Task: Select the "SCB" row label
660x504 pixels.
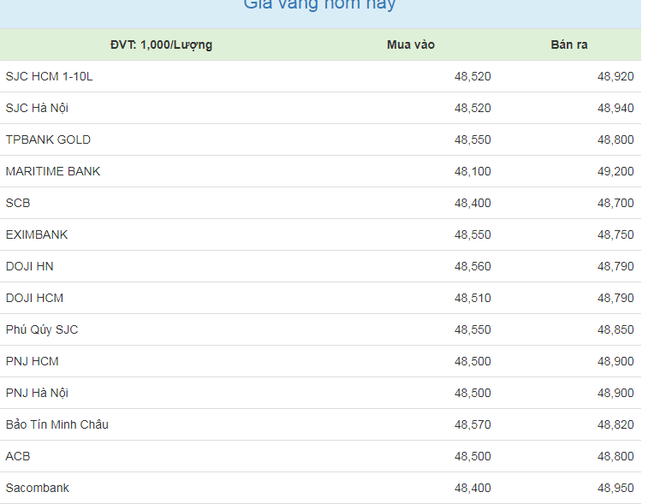Action: pos(18,203)
